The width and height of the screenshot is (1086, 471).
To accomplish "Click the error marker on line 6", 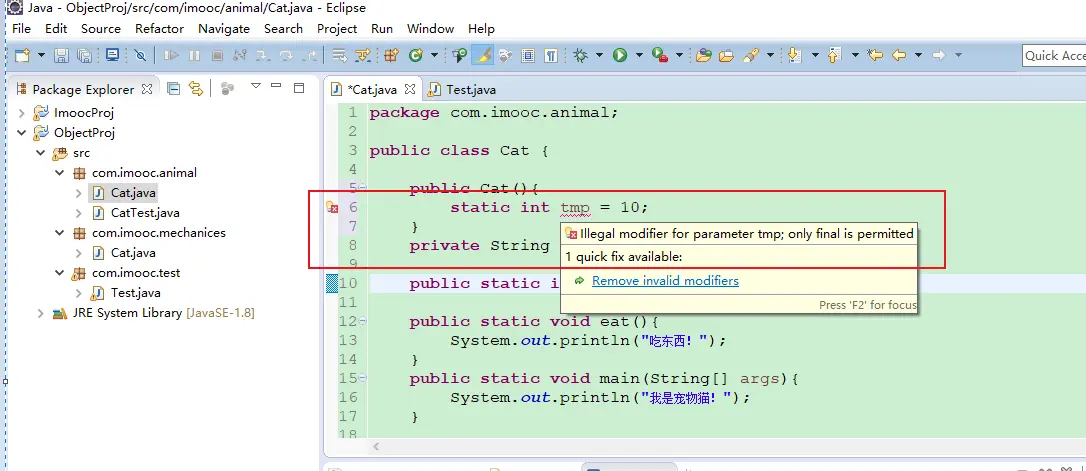I will pos(332,208).
